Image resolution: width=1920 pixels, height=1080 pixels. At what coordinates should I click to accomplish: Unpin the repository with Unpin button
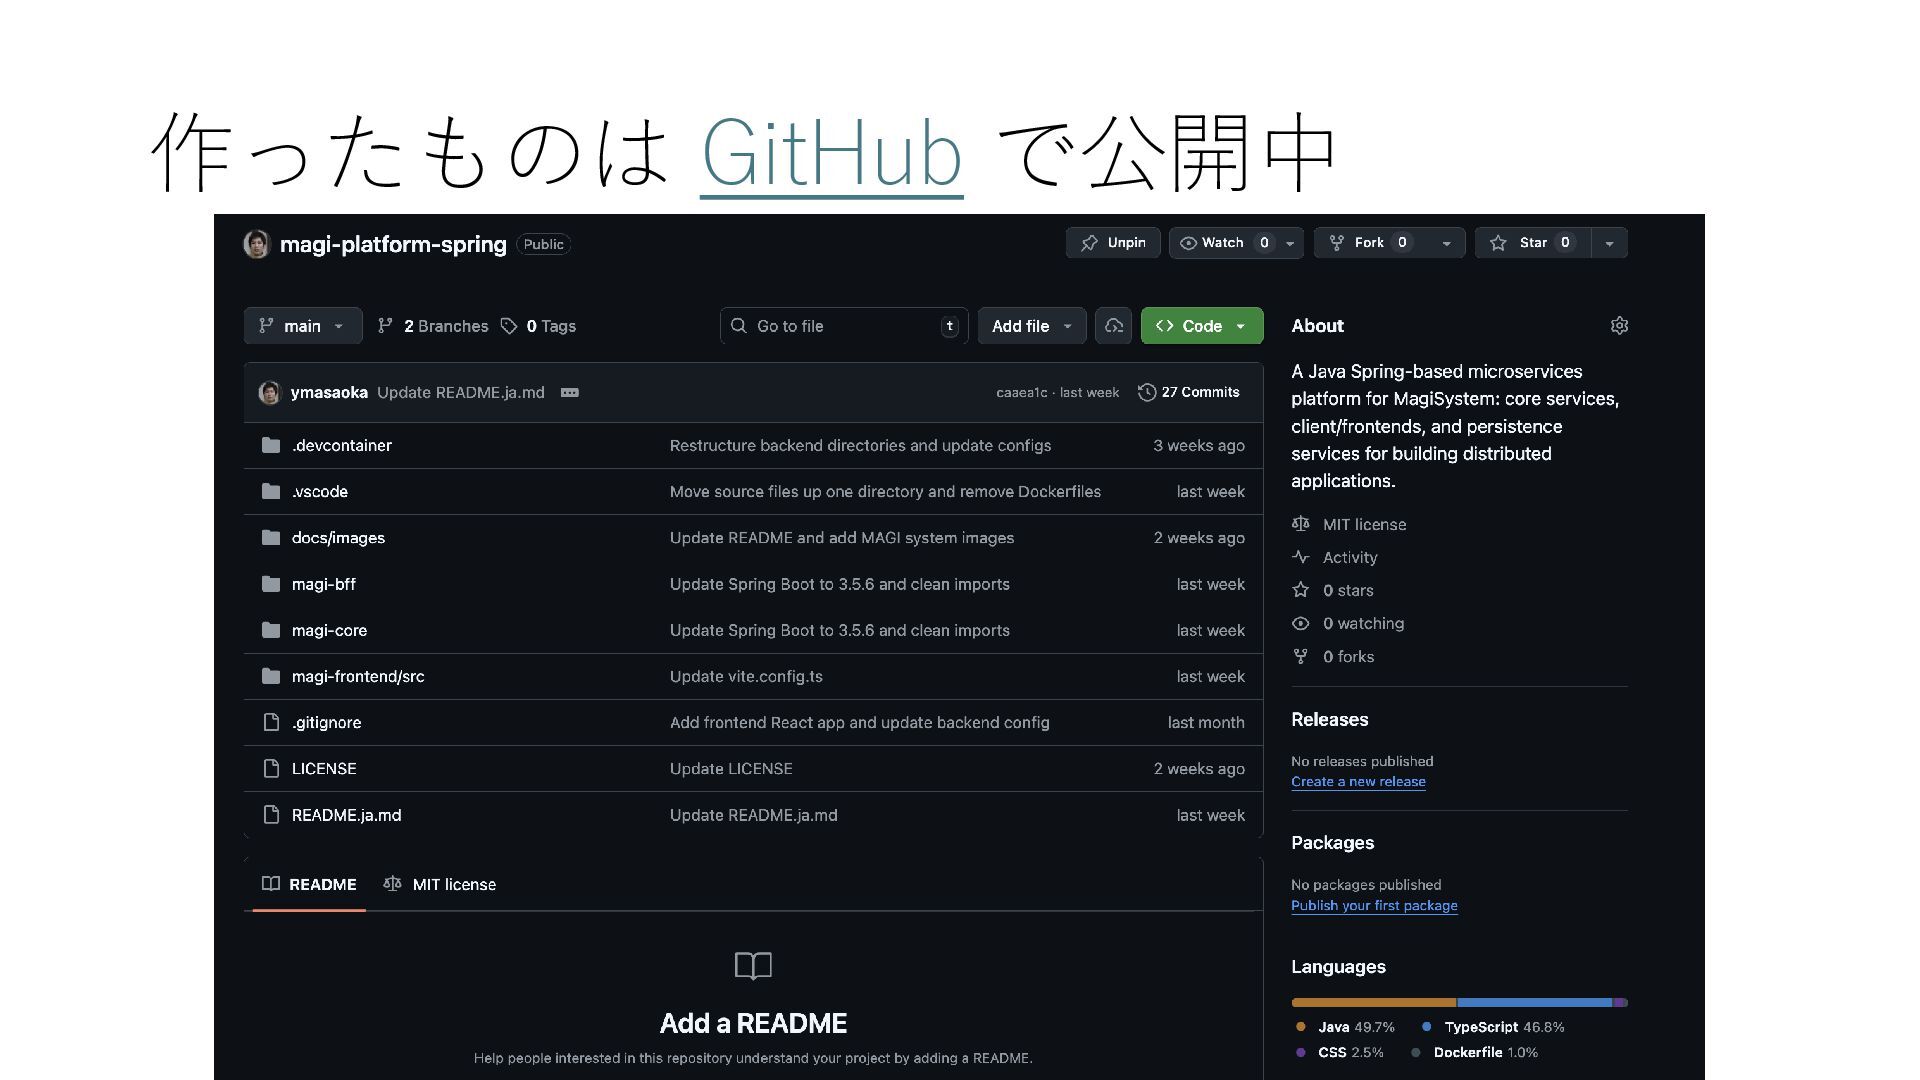(x=1113, y=243)
